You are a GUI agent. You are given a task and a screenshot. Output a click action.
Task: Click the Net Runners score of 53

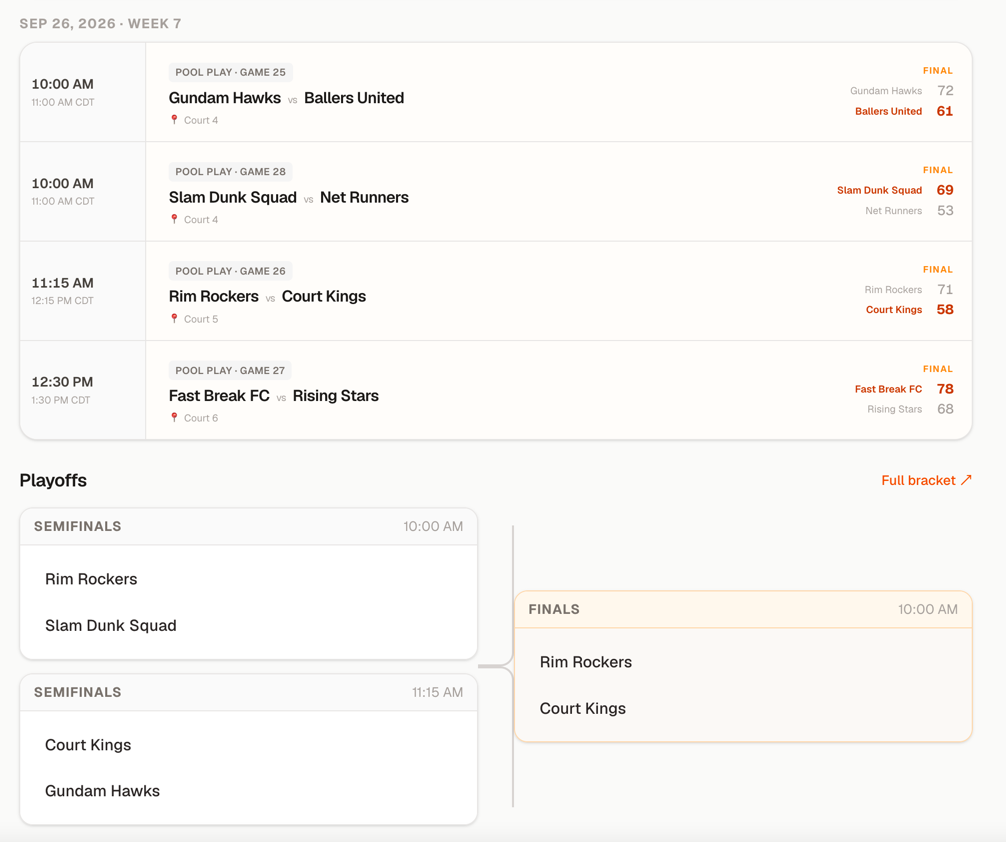[x=945, y=210]
